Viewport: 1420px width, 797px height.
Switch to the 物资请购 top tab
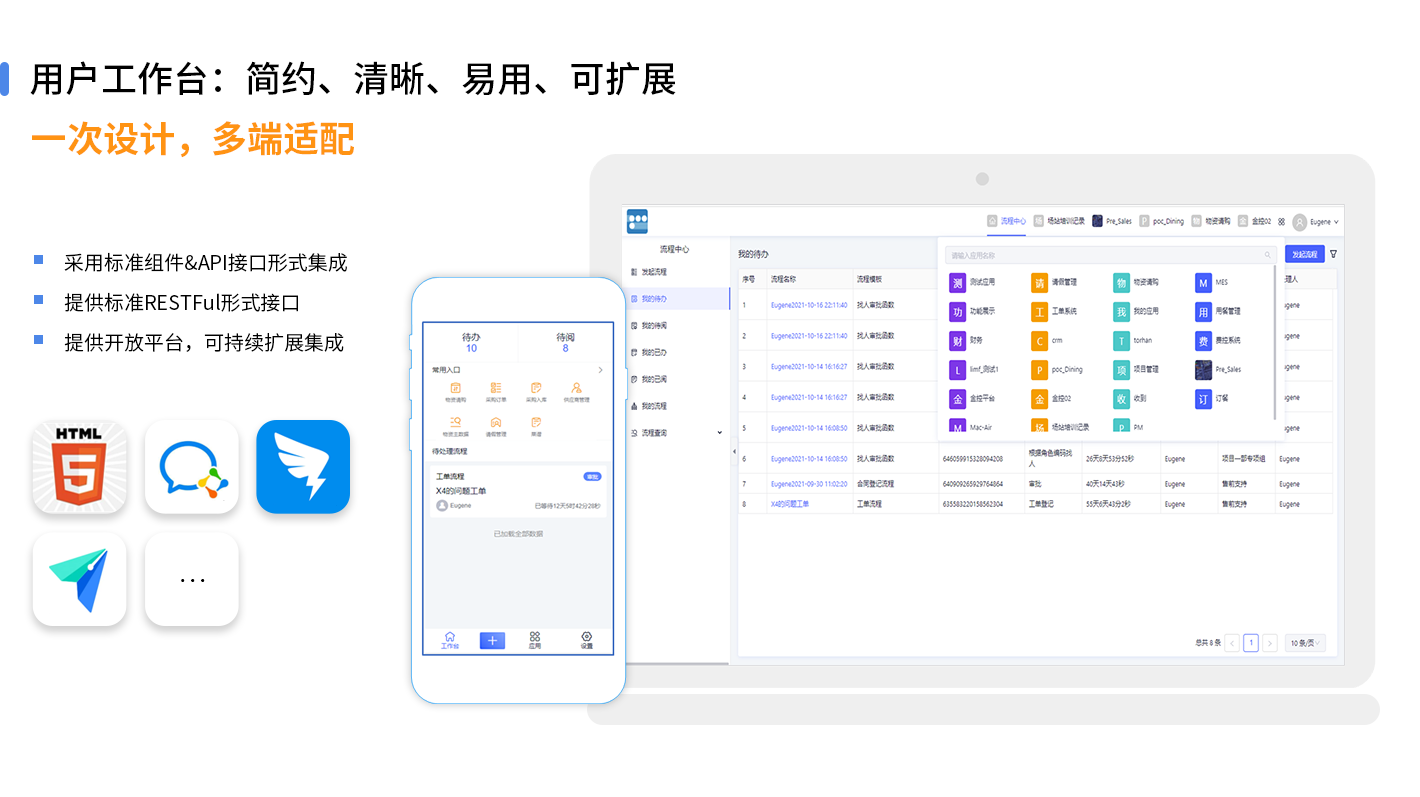[x=1211, y=222]
